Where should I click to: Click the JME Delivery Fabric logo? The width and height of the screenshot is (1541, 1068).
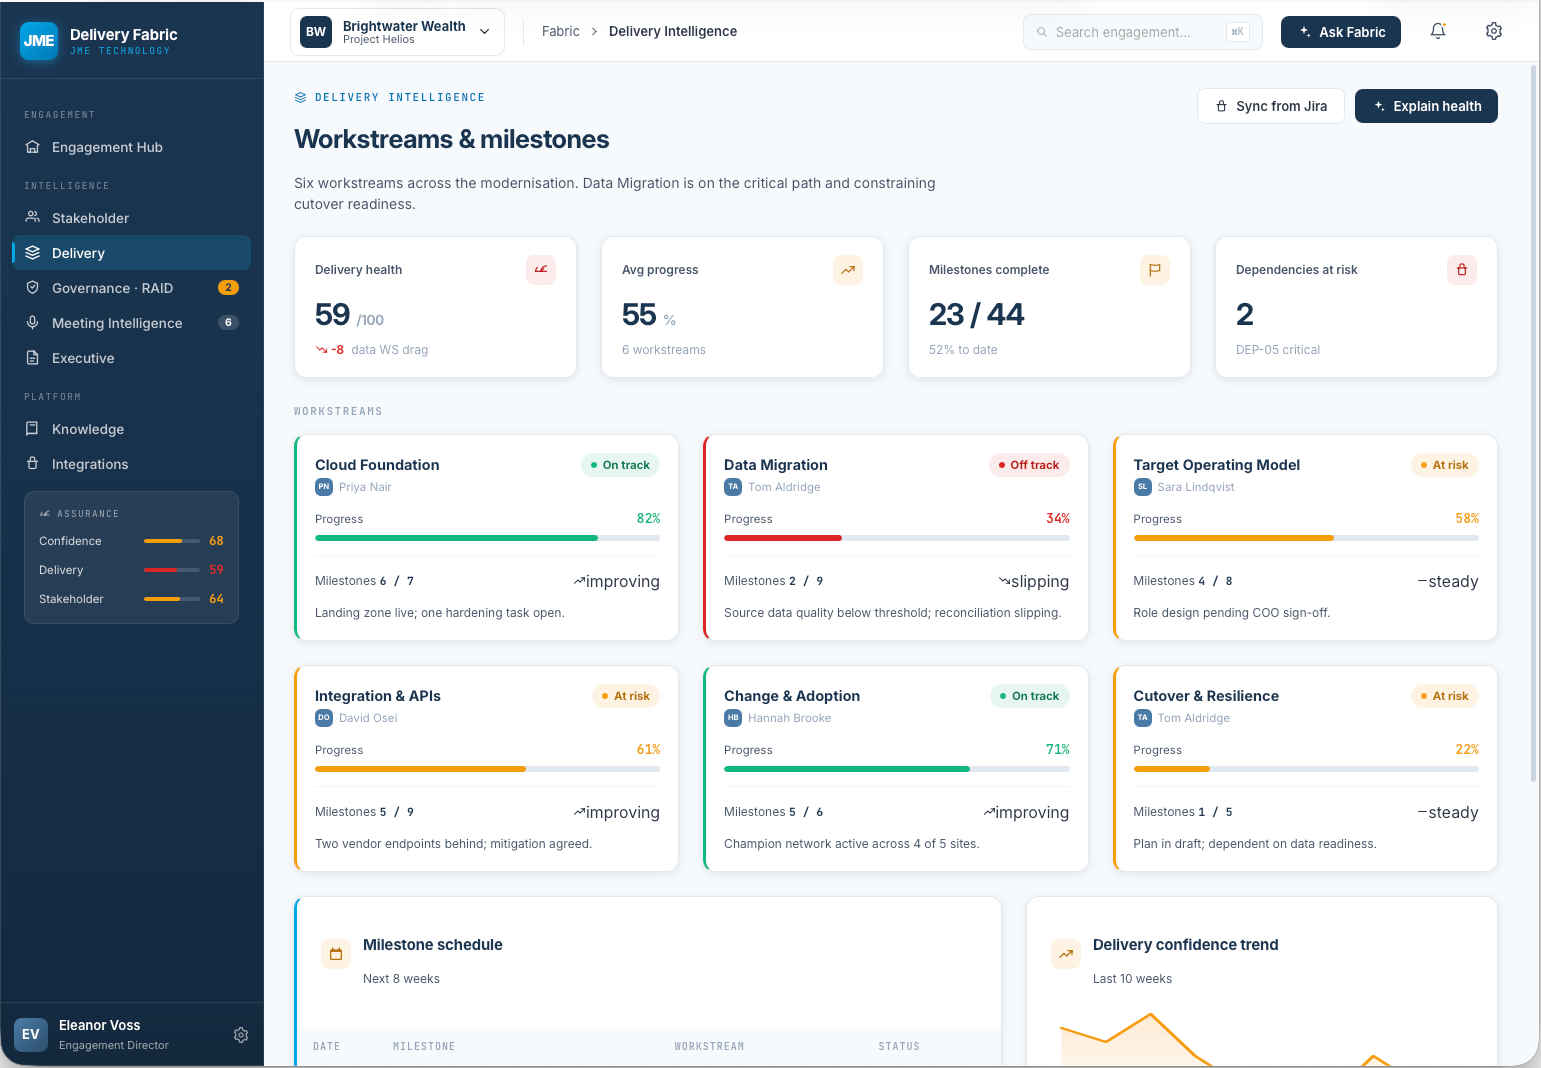[39, 41]
